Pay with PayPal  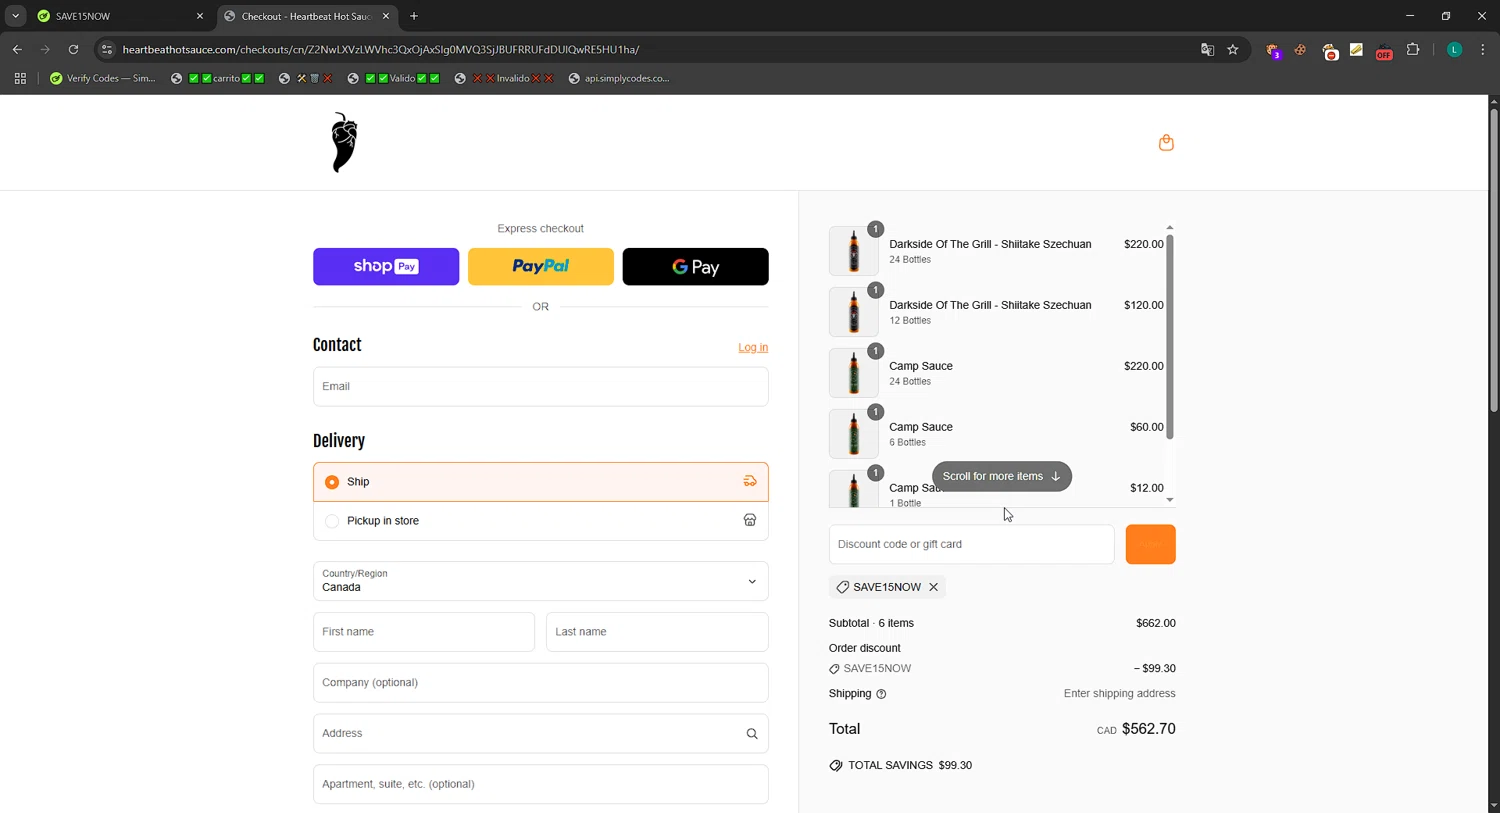point(541,267)
